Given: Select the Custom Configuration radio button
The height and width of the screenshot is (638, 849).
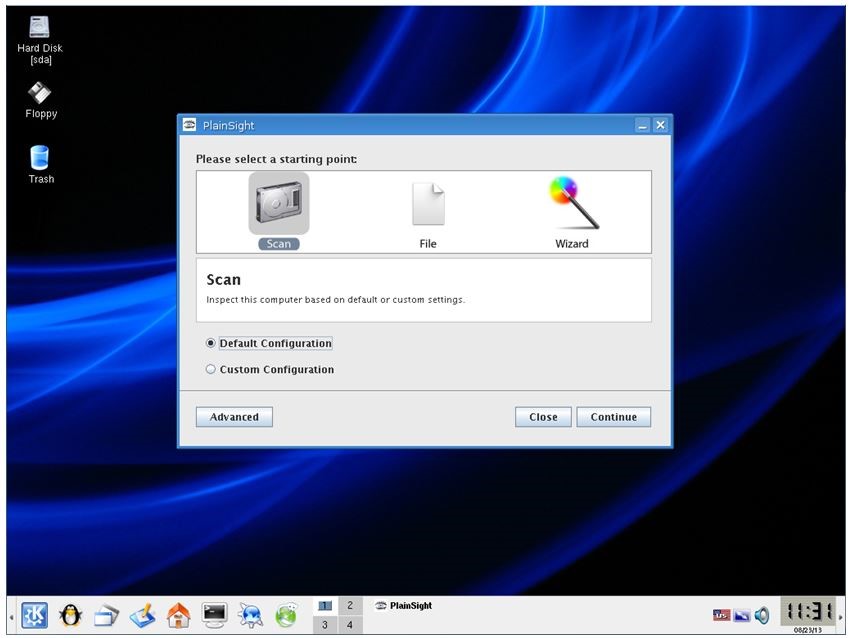Looking at the screenshot, I should click(211, 369).
